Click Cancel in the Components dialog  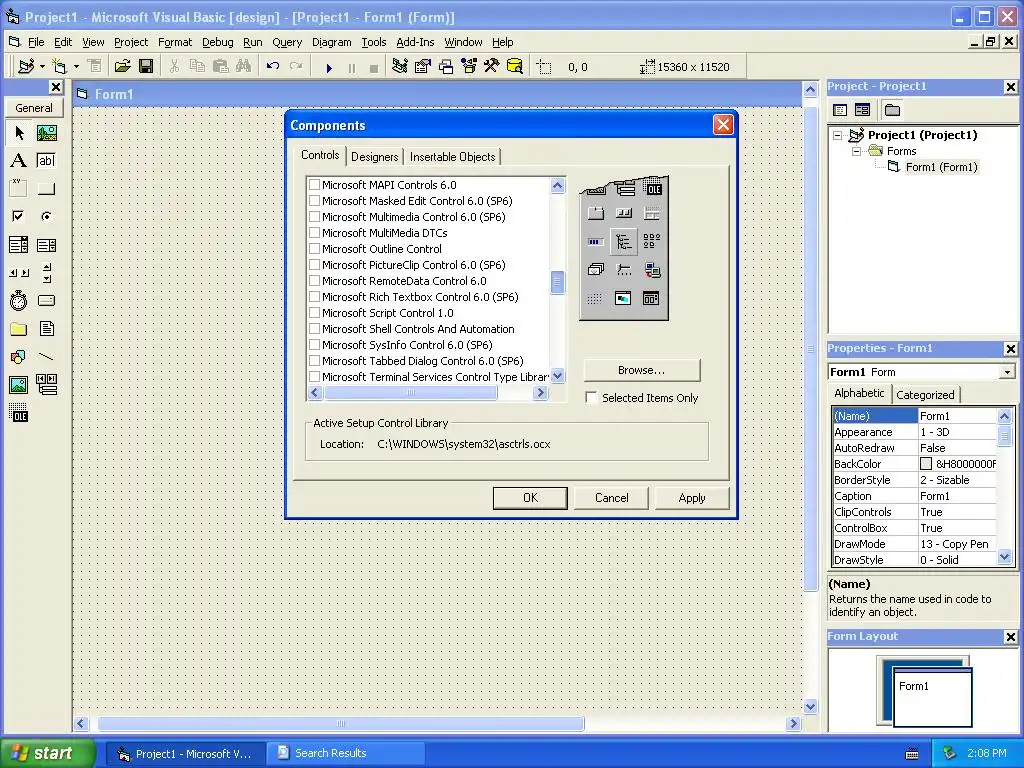(611, 498)
